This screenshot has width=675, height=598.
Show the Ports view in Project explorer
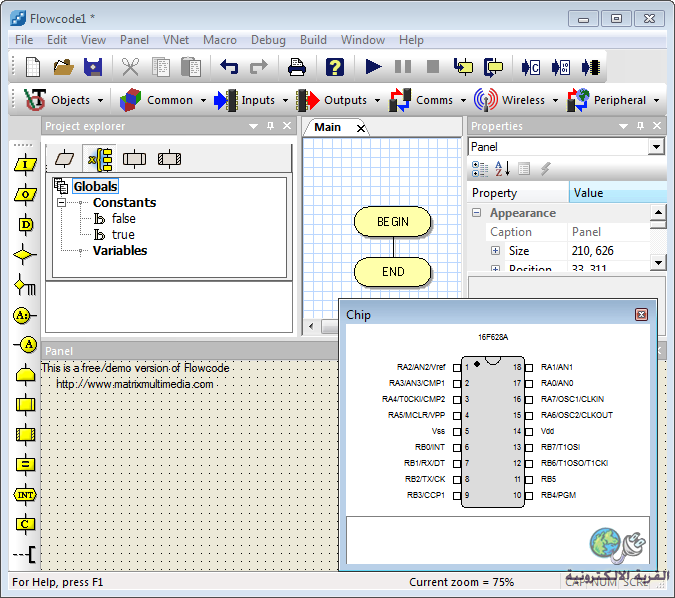click(x=65, y=159)
